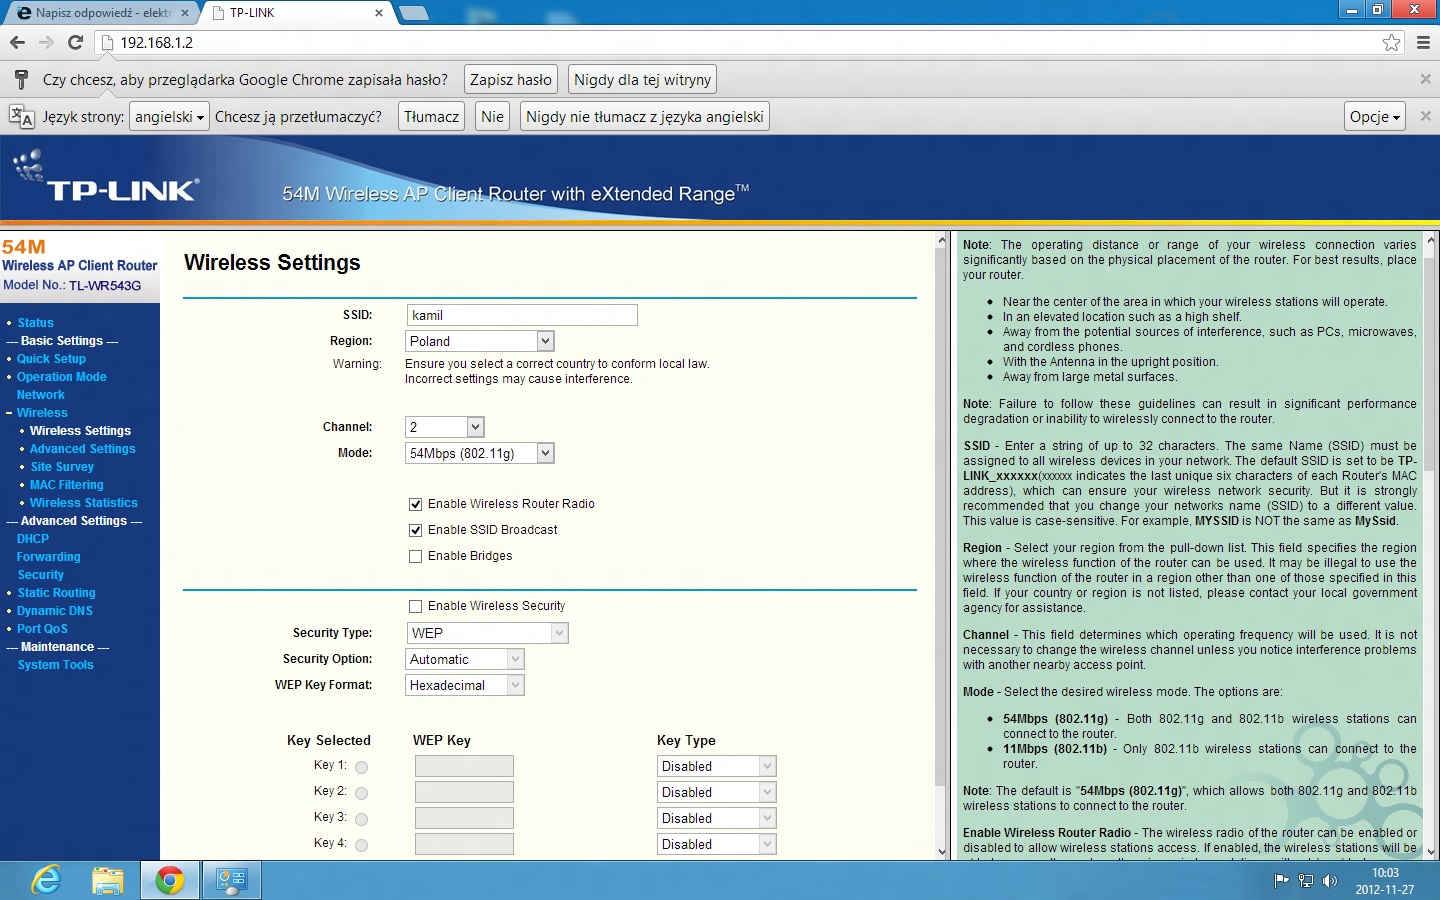1440x900 pixels.
Task: Open the Key 3 Key Type dropdown
Action: point(717,818)
